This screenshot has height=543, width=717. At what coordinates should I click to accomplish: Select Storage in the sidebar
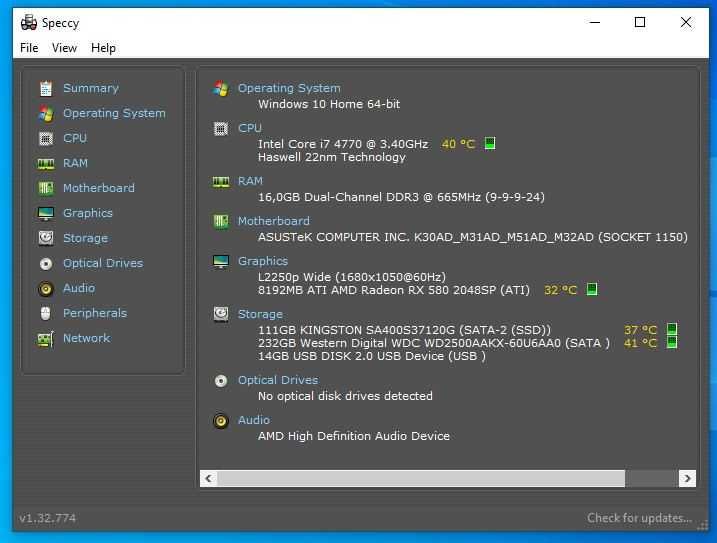tap(86, 238)
